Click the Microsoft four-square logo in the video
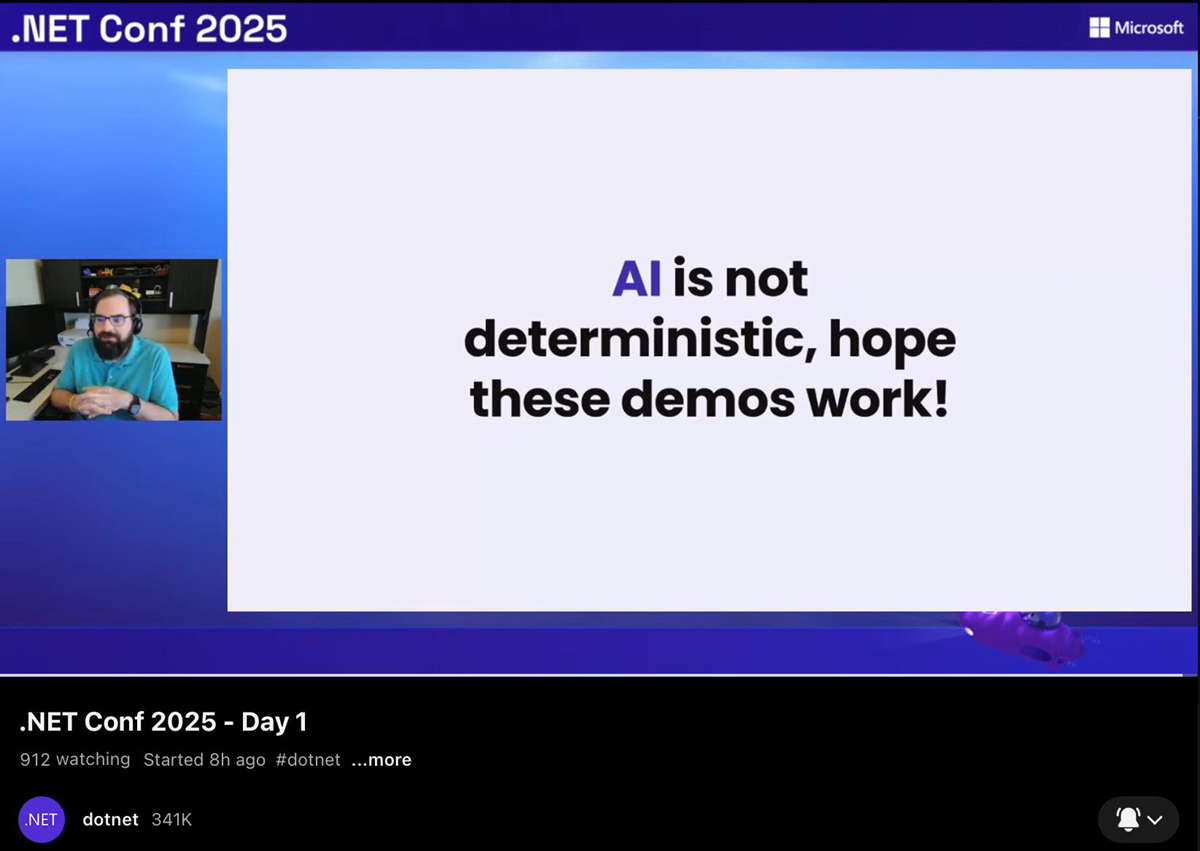The height and width of the screenshot is (851, 1200). pos(1099,28)
